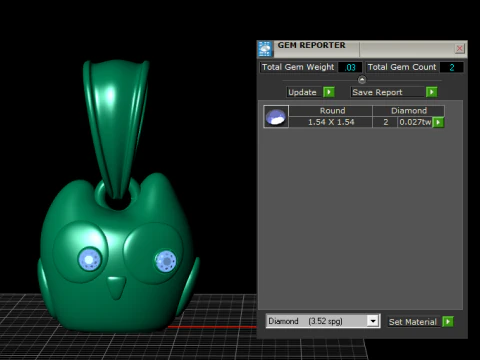Click the GEM REPORTER title bar text

click(311, 45)
